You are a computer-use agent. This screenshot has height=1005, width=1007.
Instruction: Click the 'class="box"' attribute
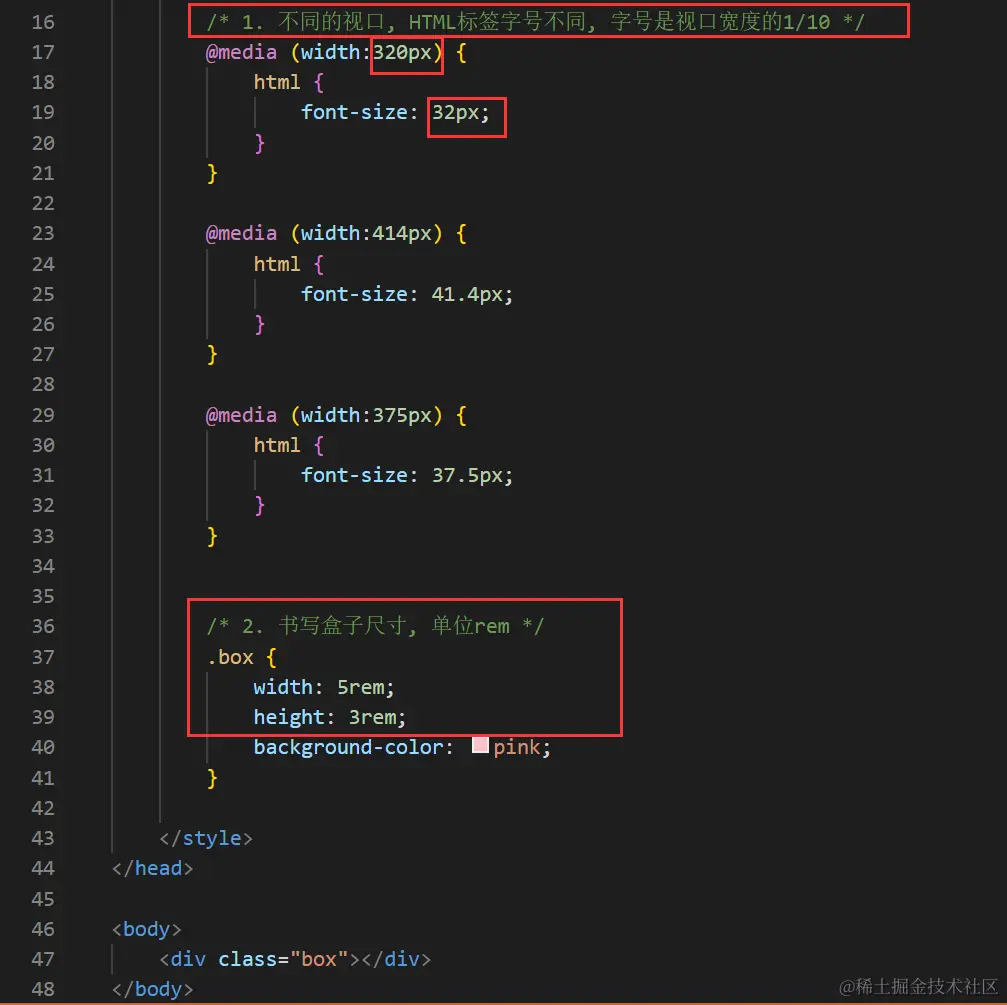[283, 959]
